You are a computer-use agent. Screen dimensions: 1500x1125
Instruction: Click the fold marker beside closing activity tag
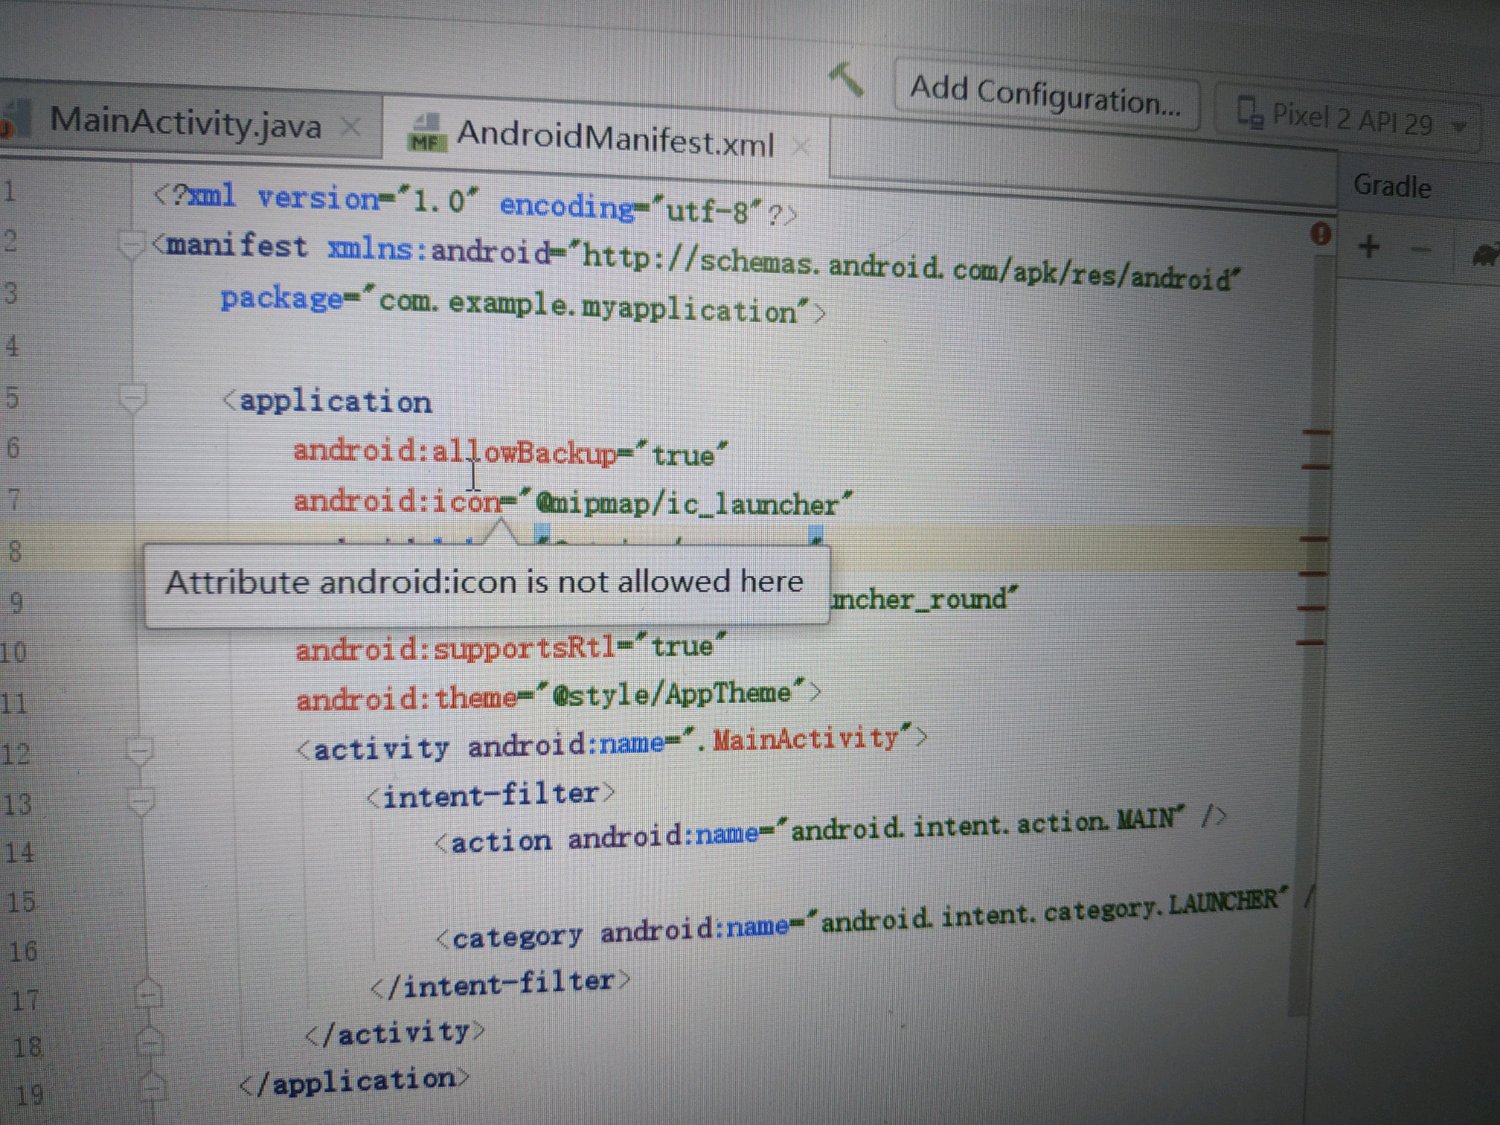(150, 1041)
